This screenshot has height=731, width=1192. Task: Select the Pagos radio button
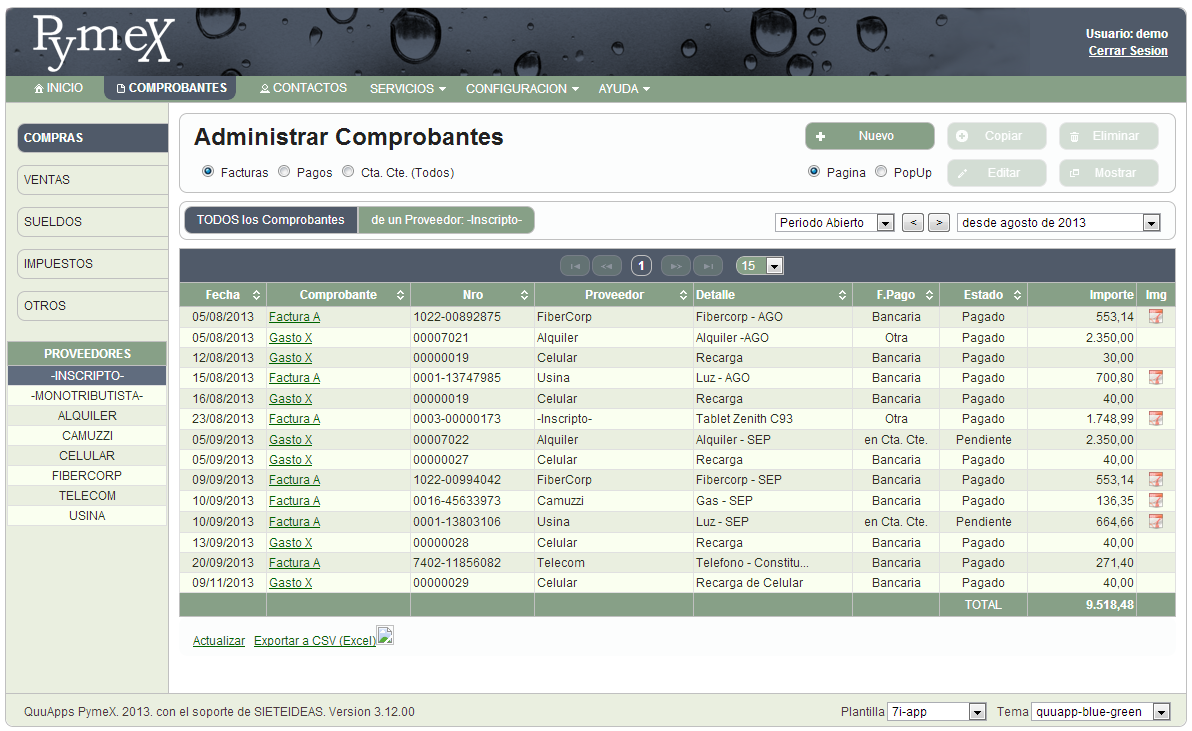pos(284,172)
